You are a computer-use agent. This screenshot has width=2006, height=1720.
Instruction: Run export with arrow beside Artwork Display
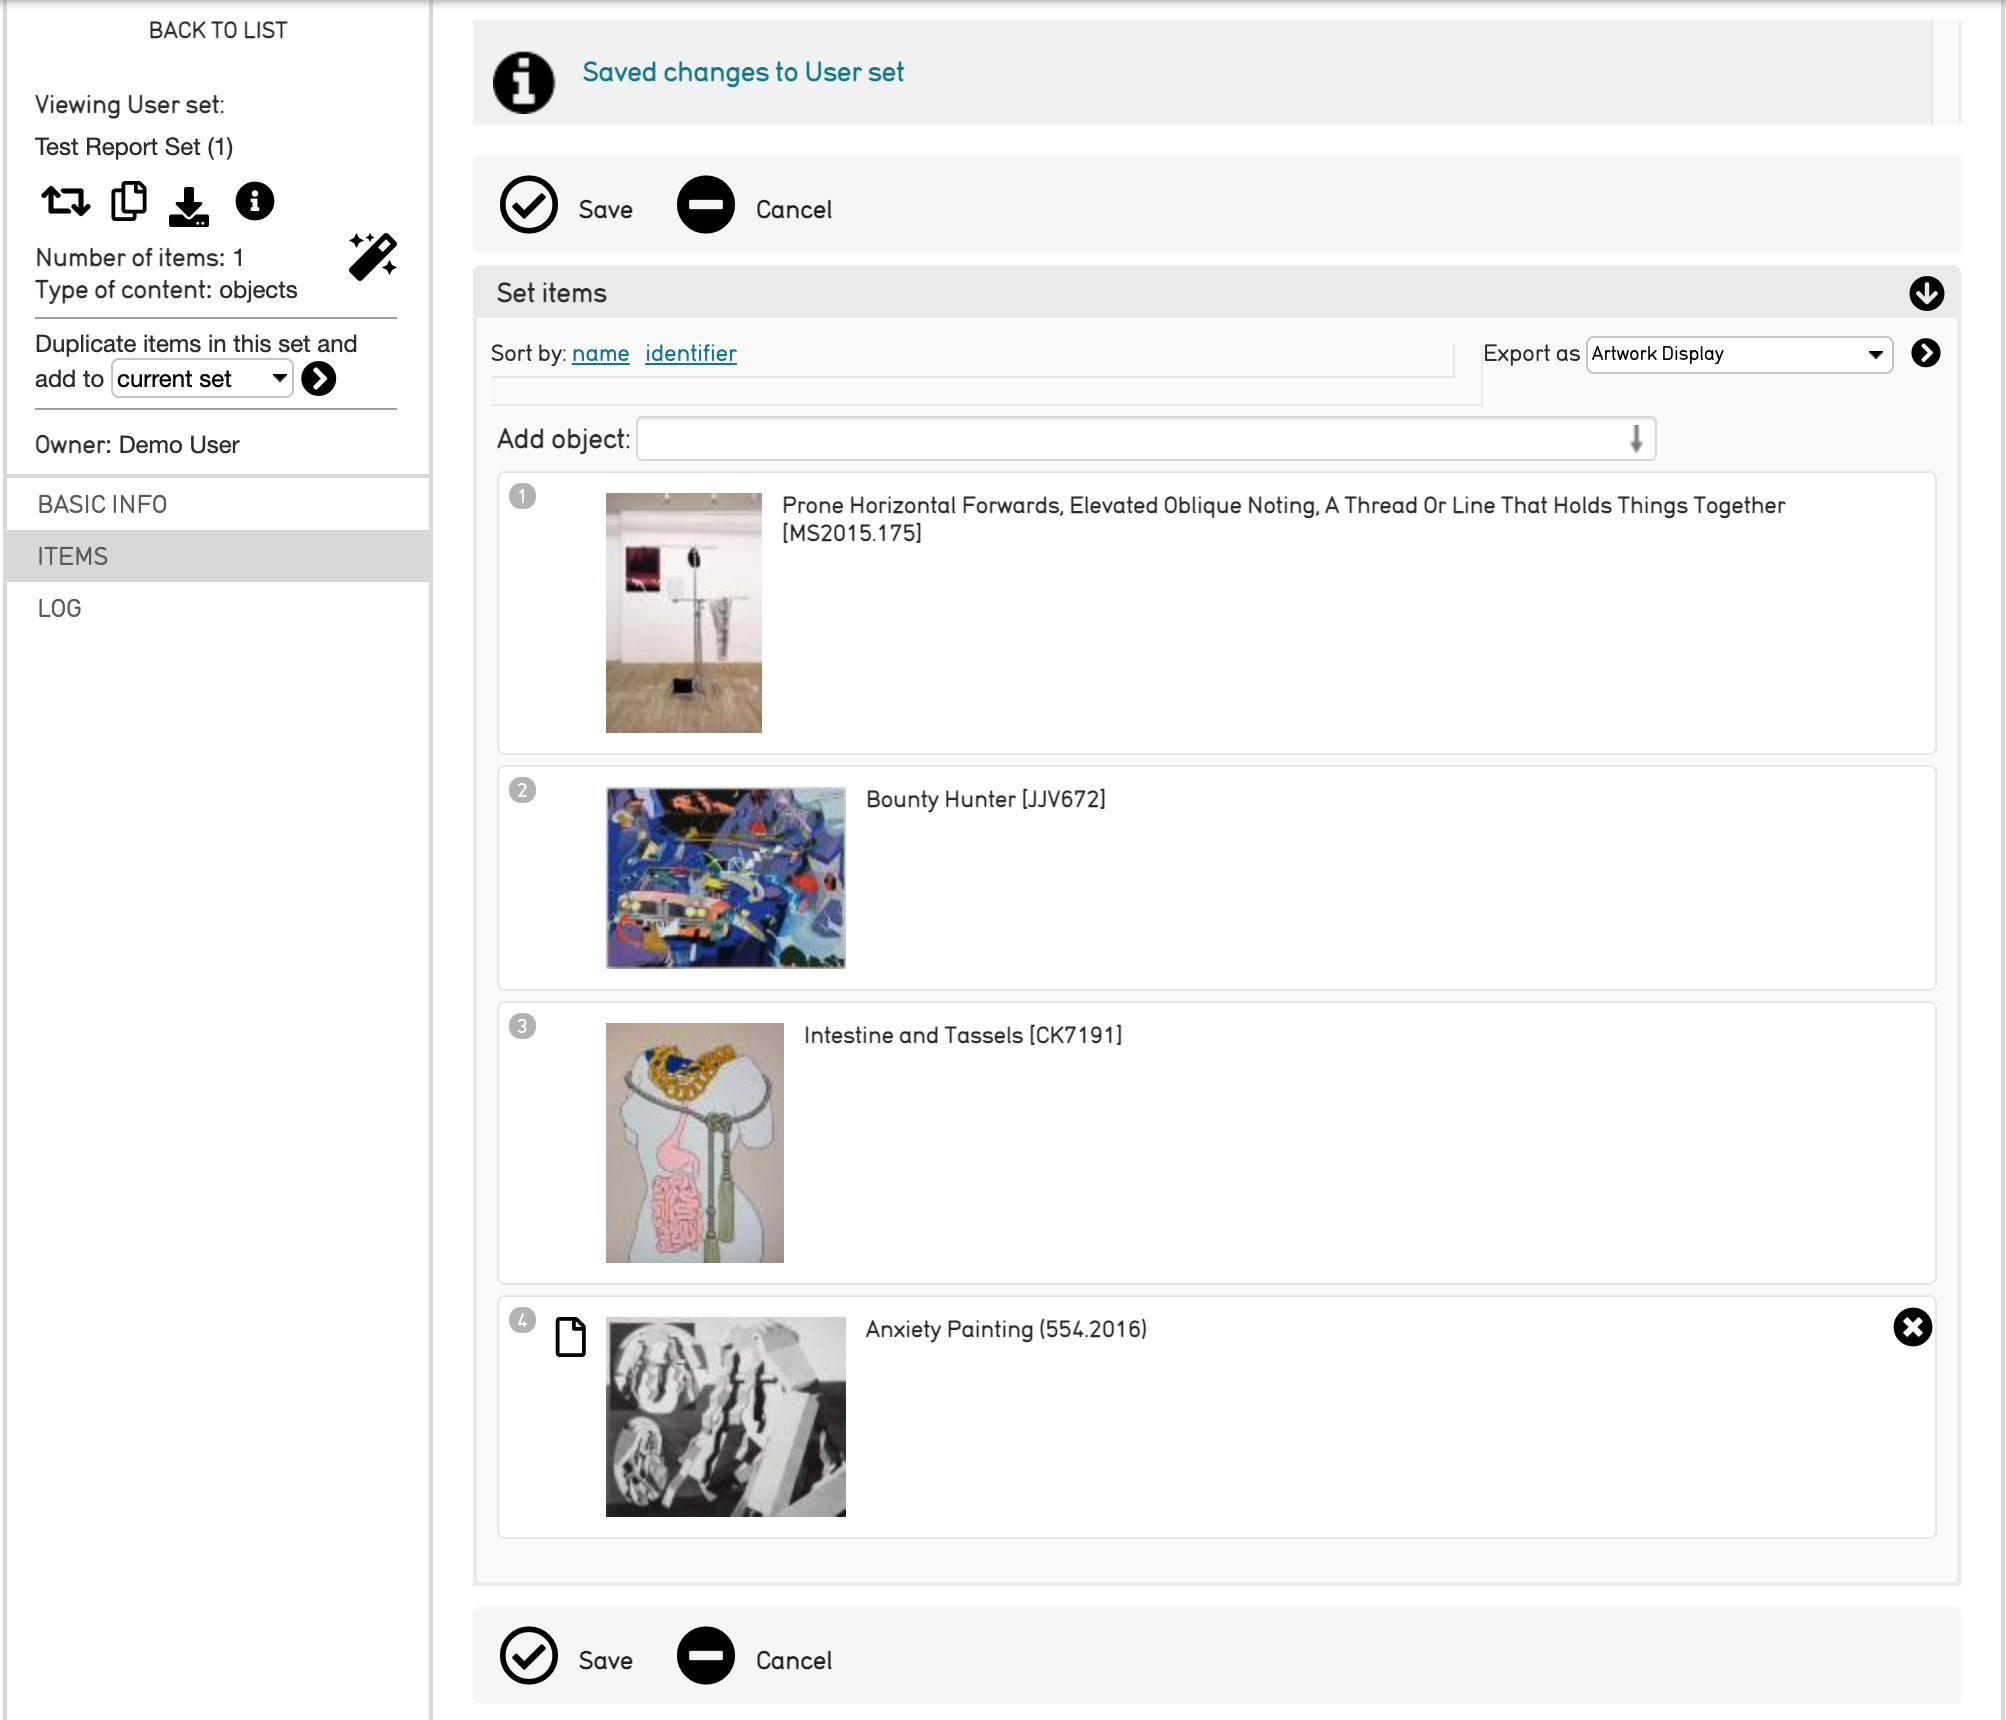pos(1925,353)
